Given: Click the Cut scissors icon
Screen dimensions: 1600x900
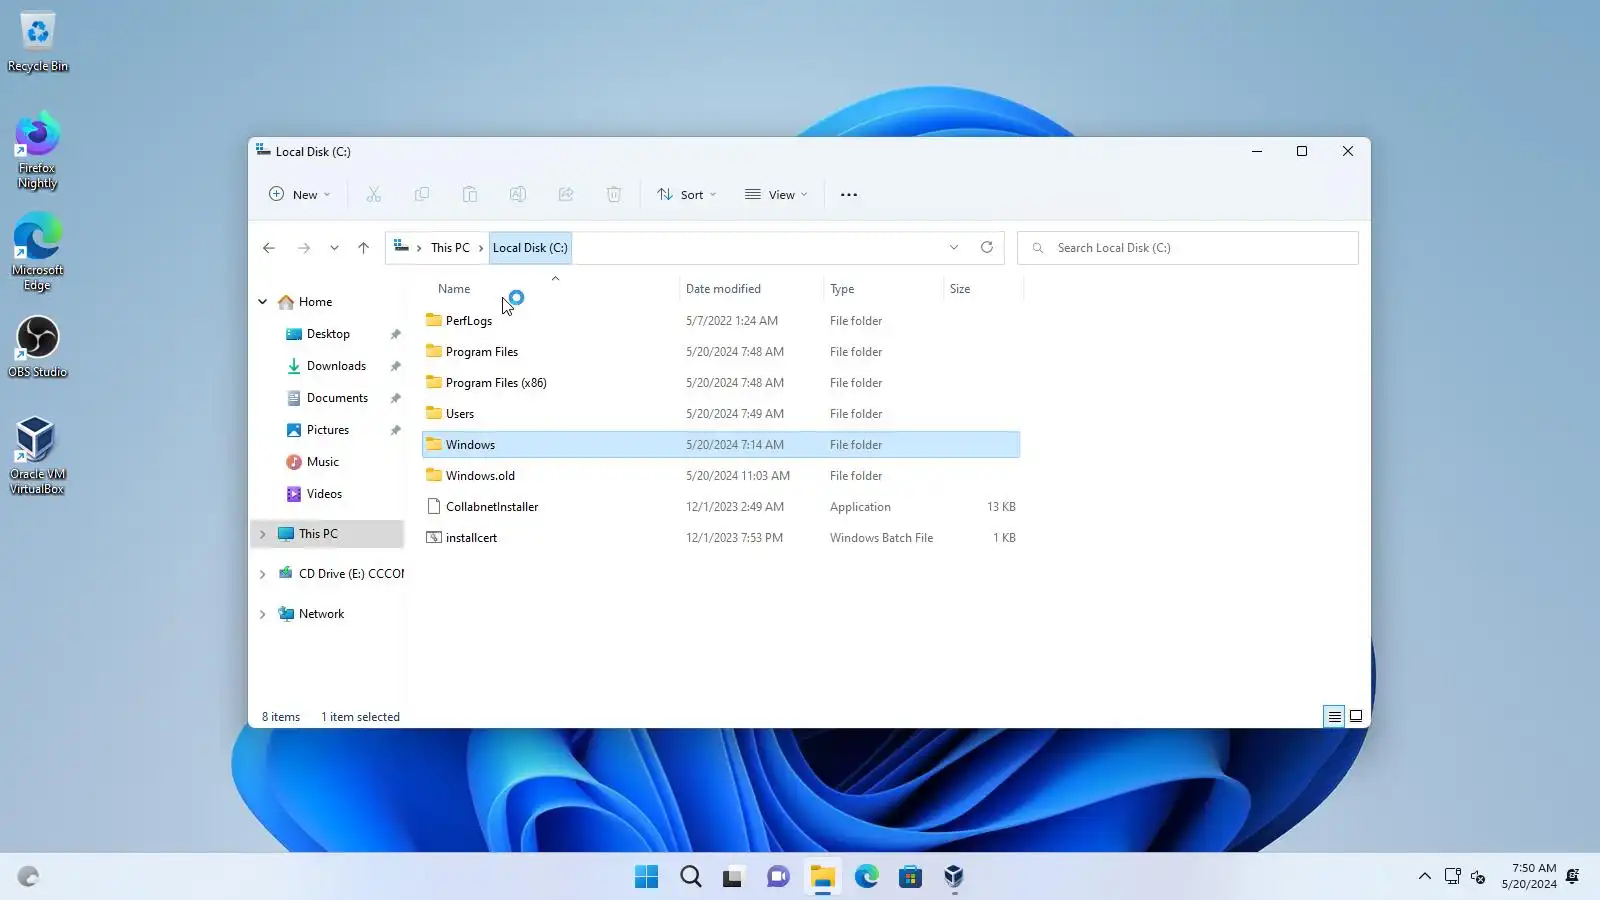Looking at the screenshot, I should tap(374, 195).
